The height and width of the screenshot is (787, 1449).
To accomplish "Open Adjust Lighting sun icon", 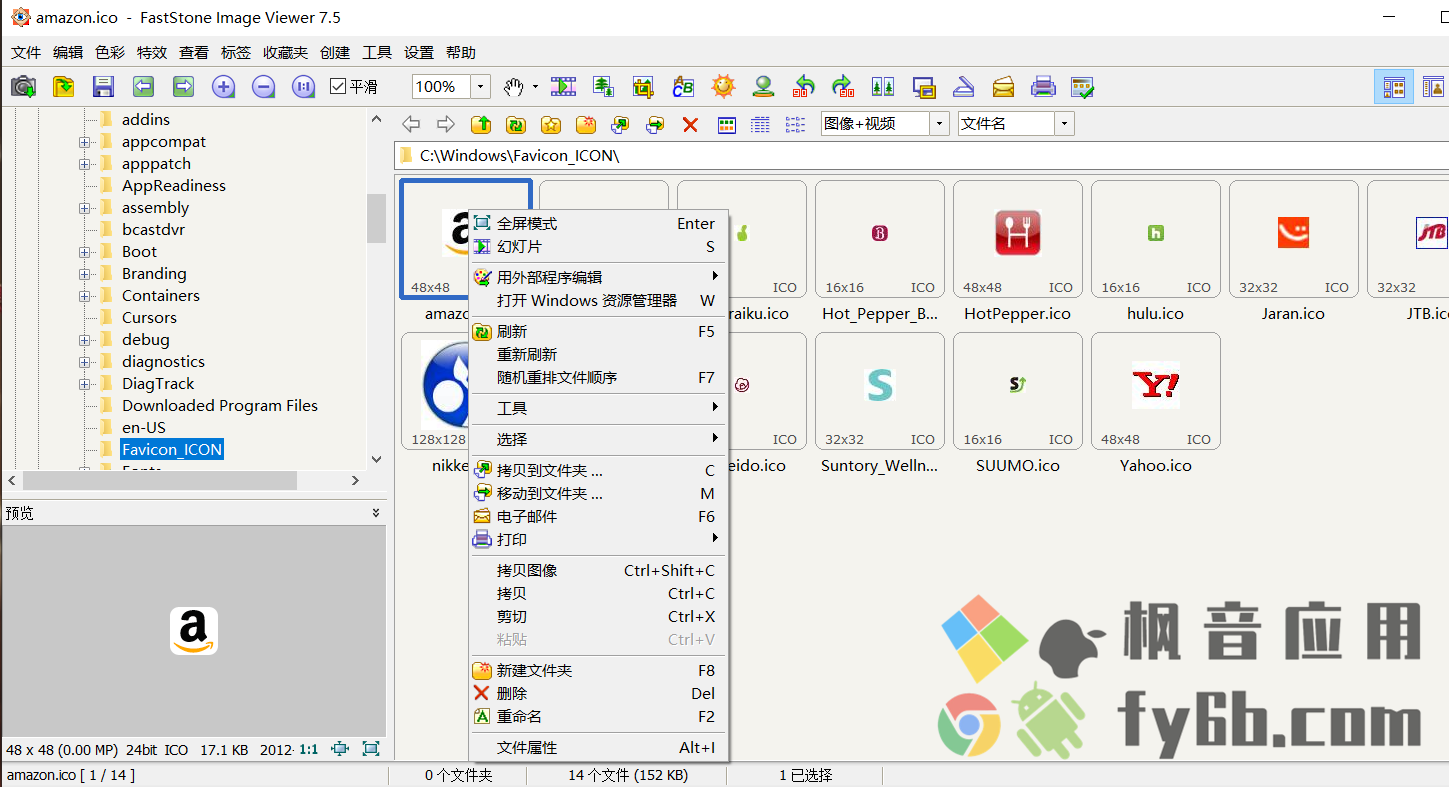I will (x=723, y=87).
